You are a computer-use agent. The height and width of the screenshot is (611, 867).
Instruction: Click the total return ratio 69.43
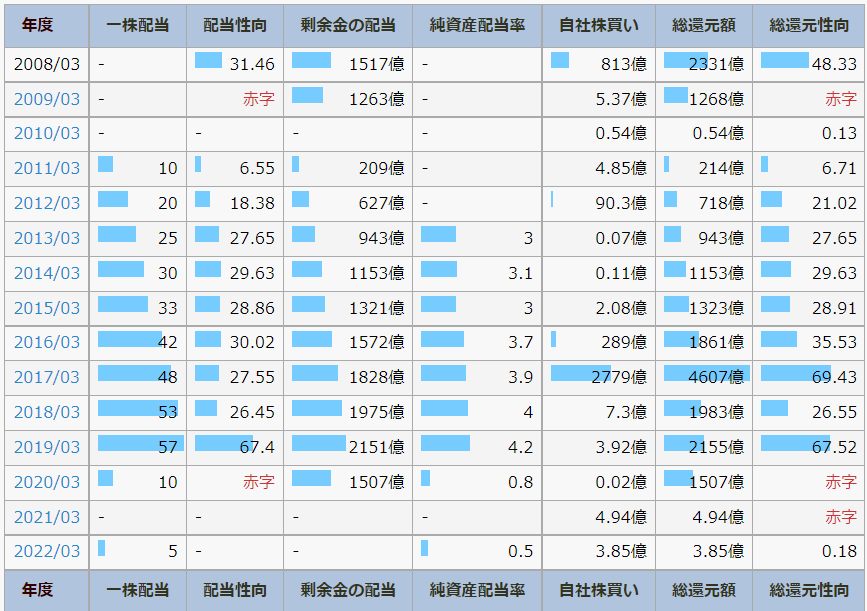834,377
